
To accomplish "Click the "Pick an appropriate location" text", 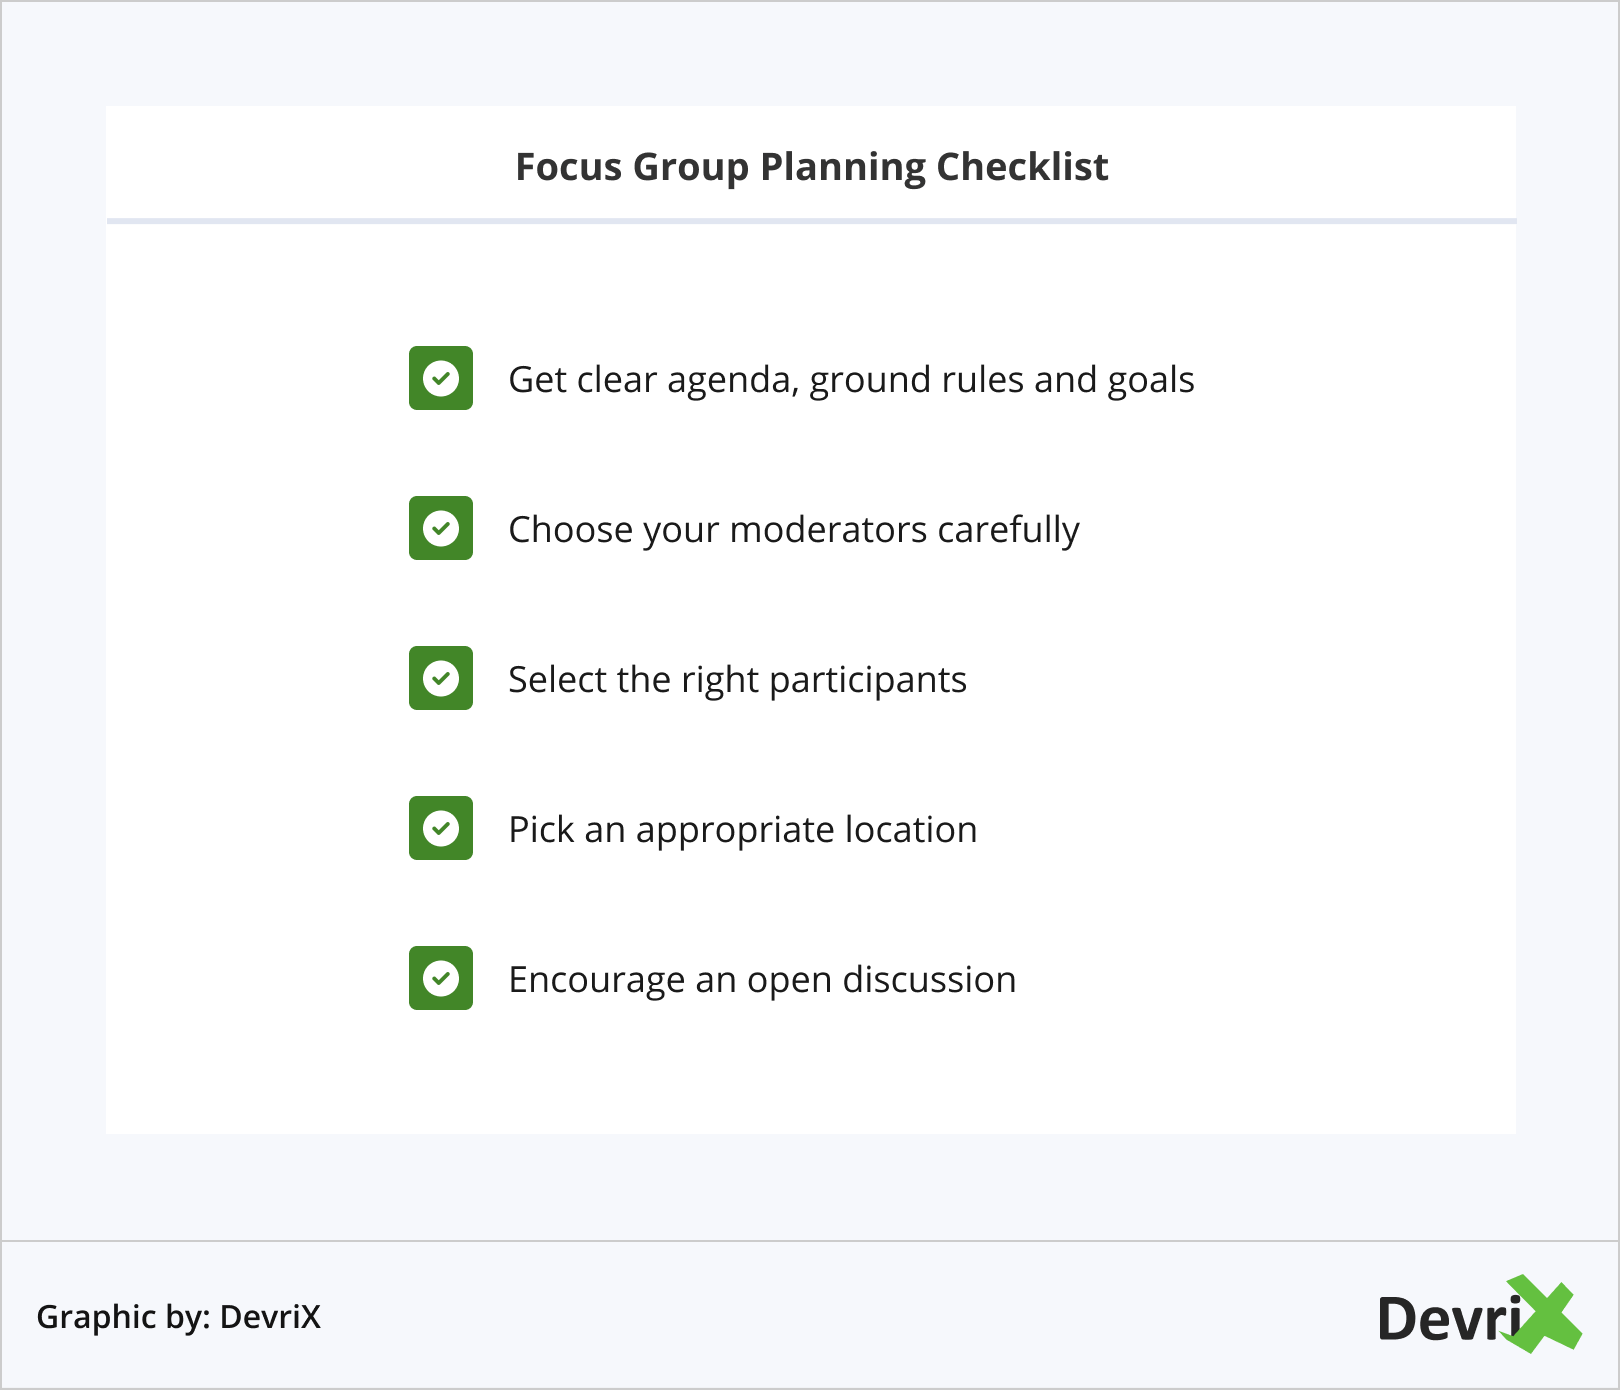I will click(742, 830).
